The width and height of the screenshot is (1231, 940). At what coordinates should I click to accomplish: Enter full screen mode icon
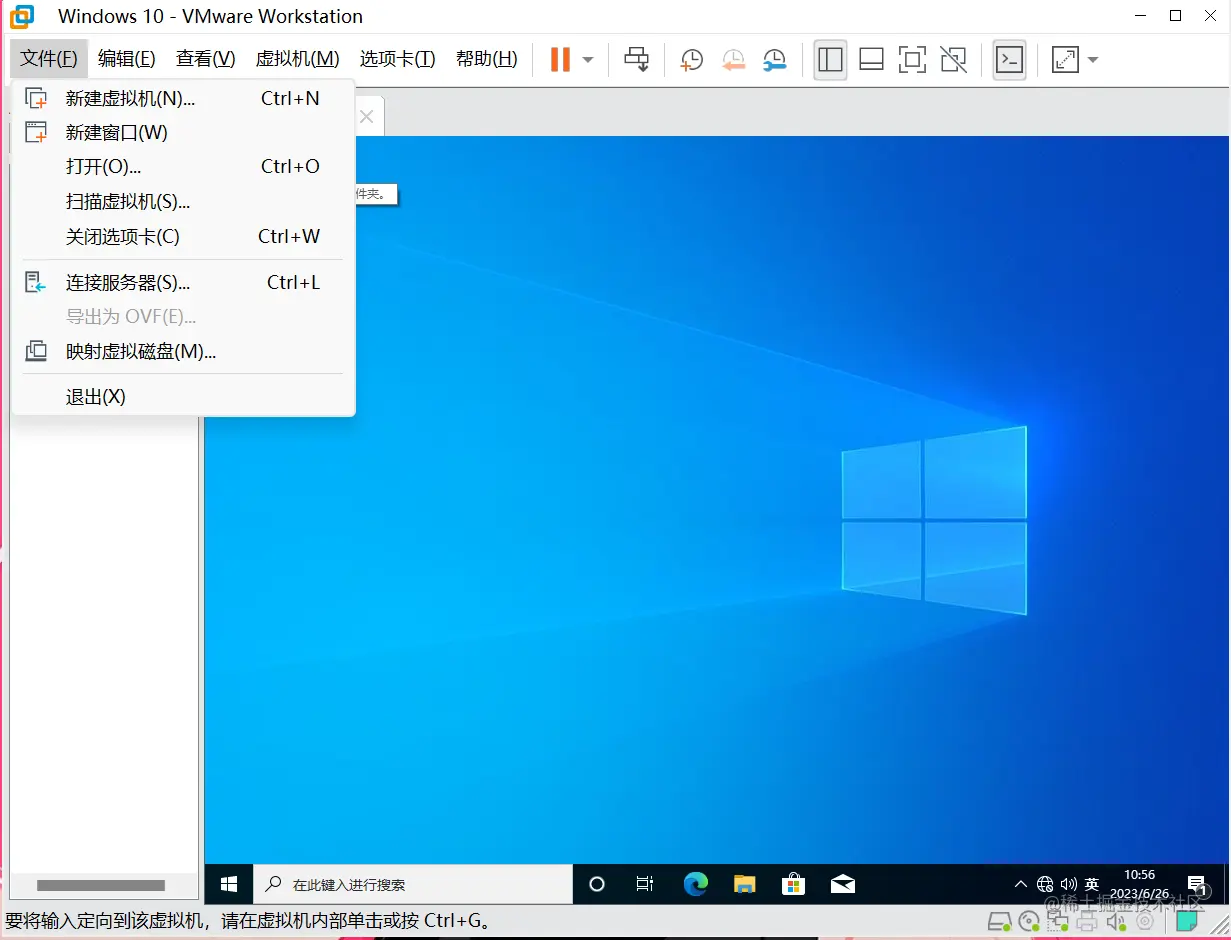click(912, 60)
